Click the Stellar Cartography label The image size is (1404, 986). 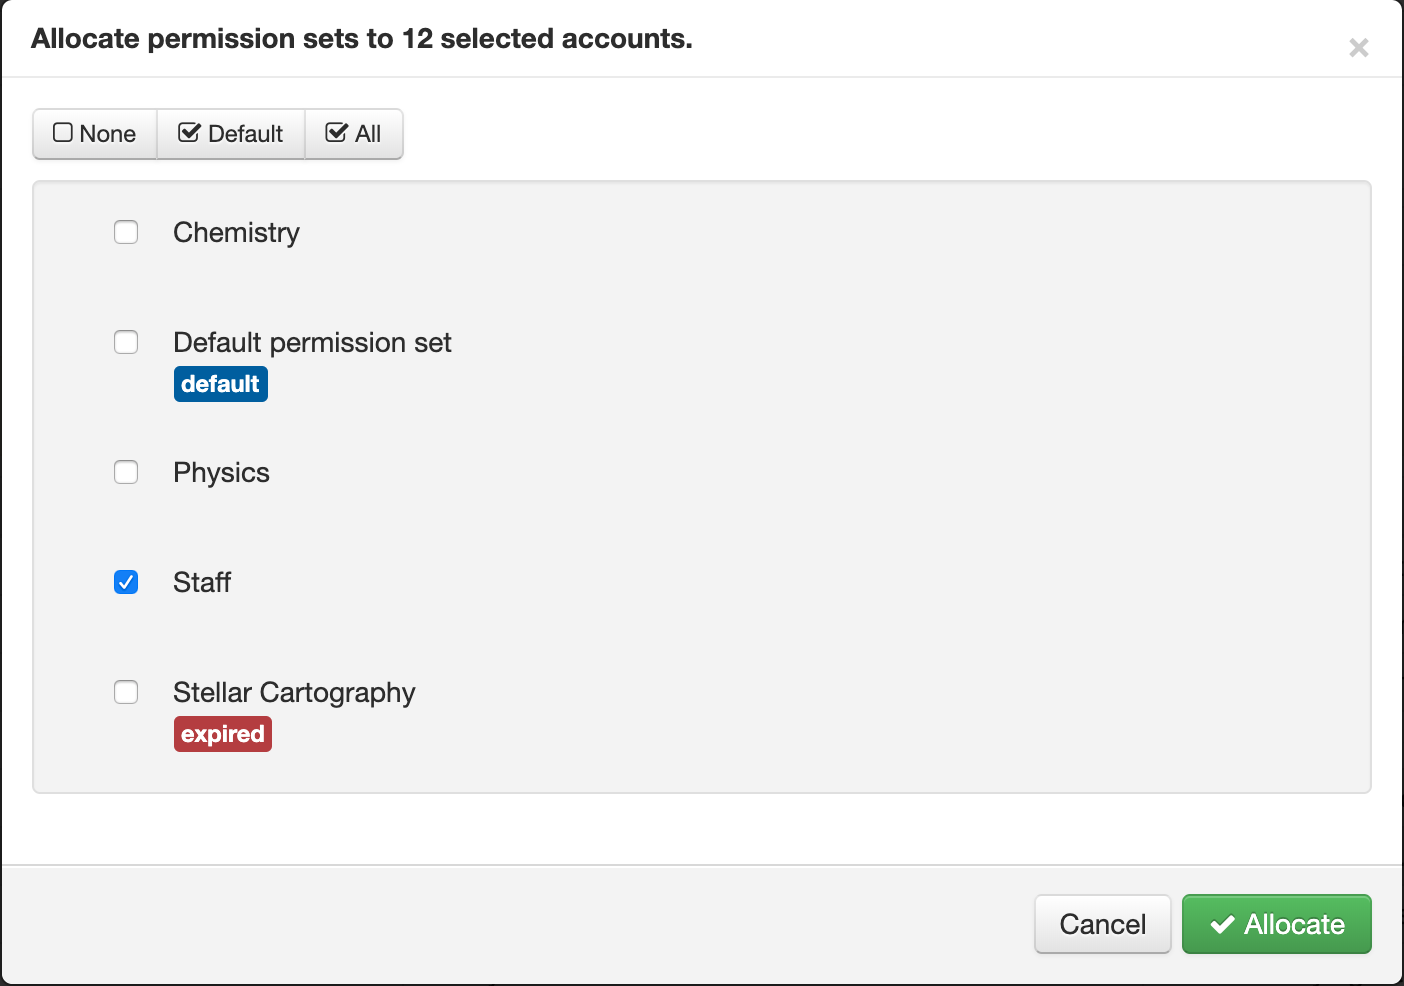[294, 693]
